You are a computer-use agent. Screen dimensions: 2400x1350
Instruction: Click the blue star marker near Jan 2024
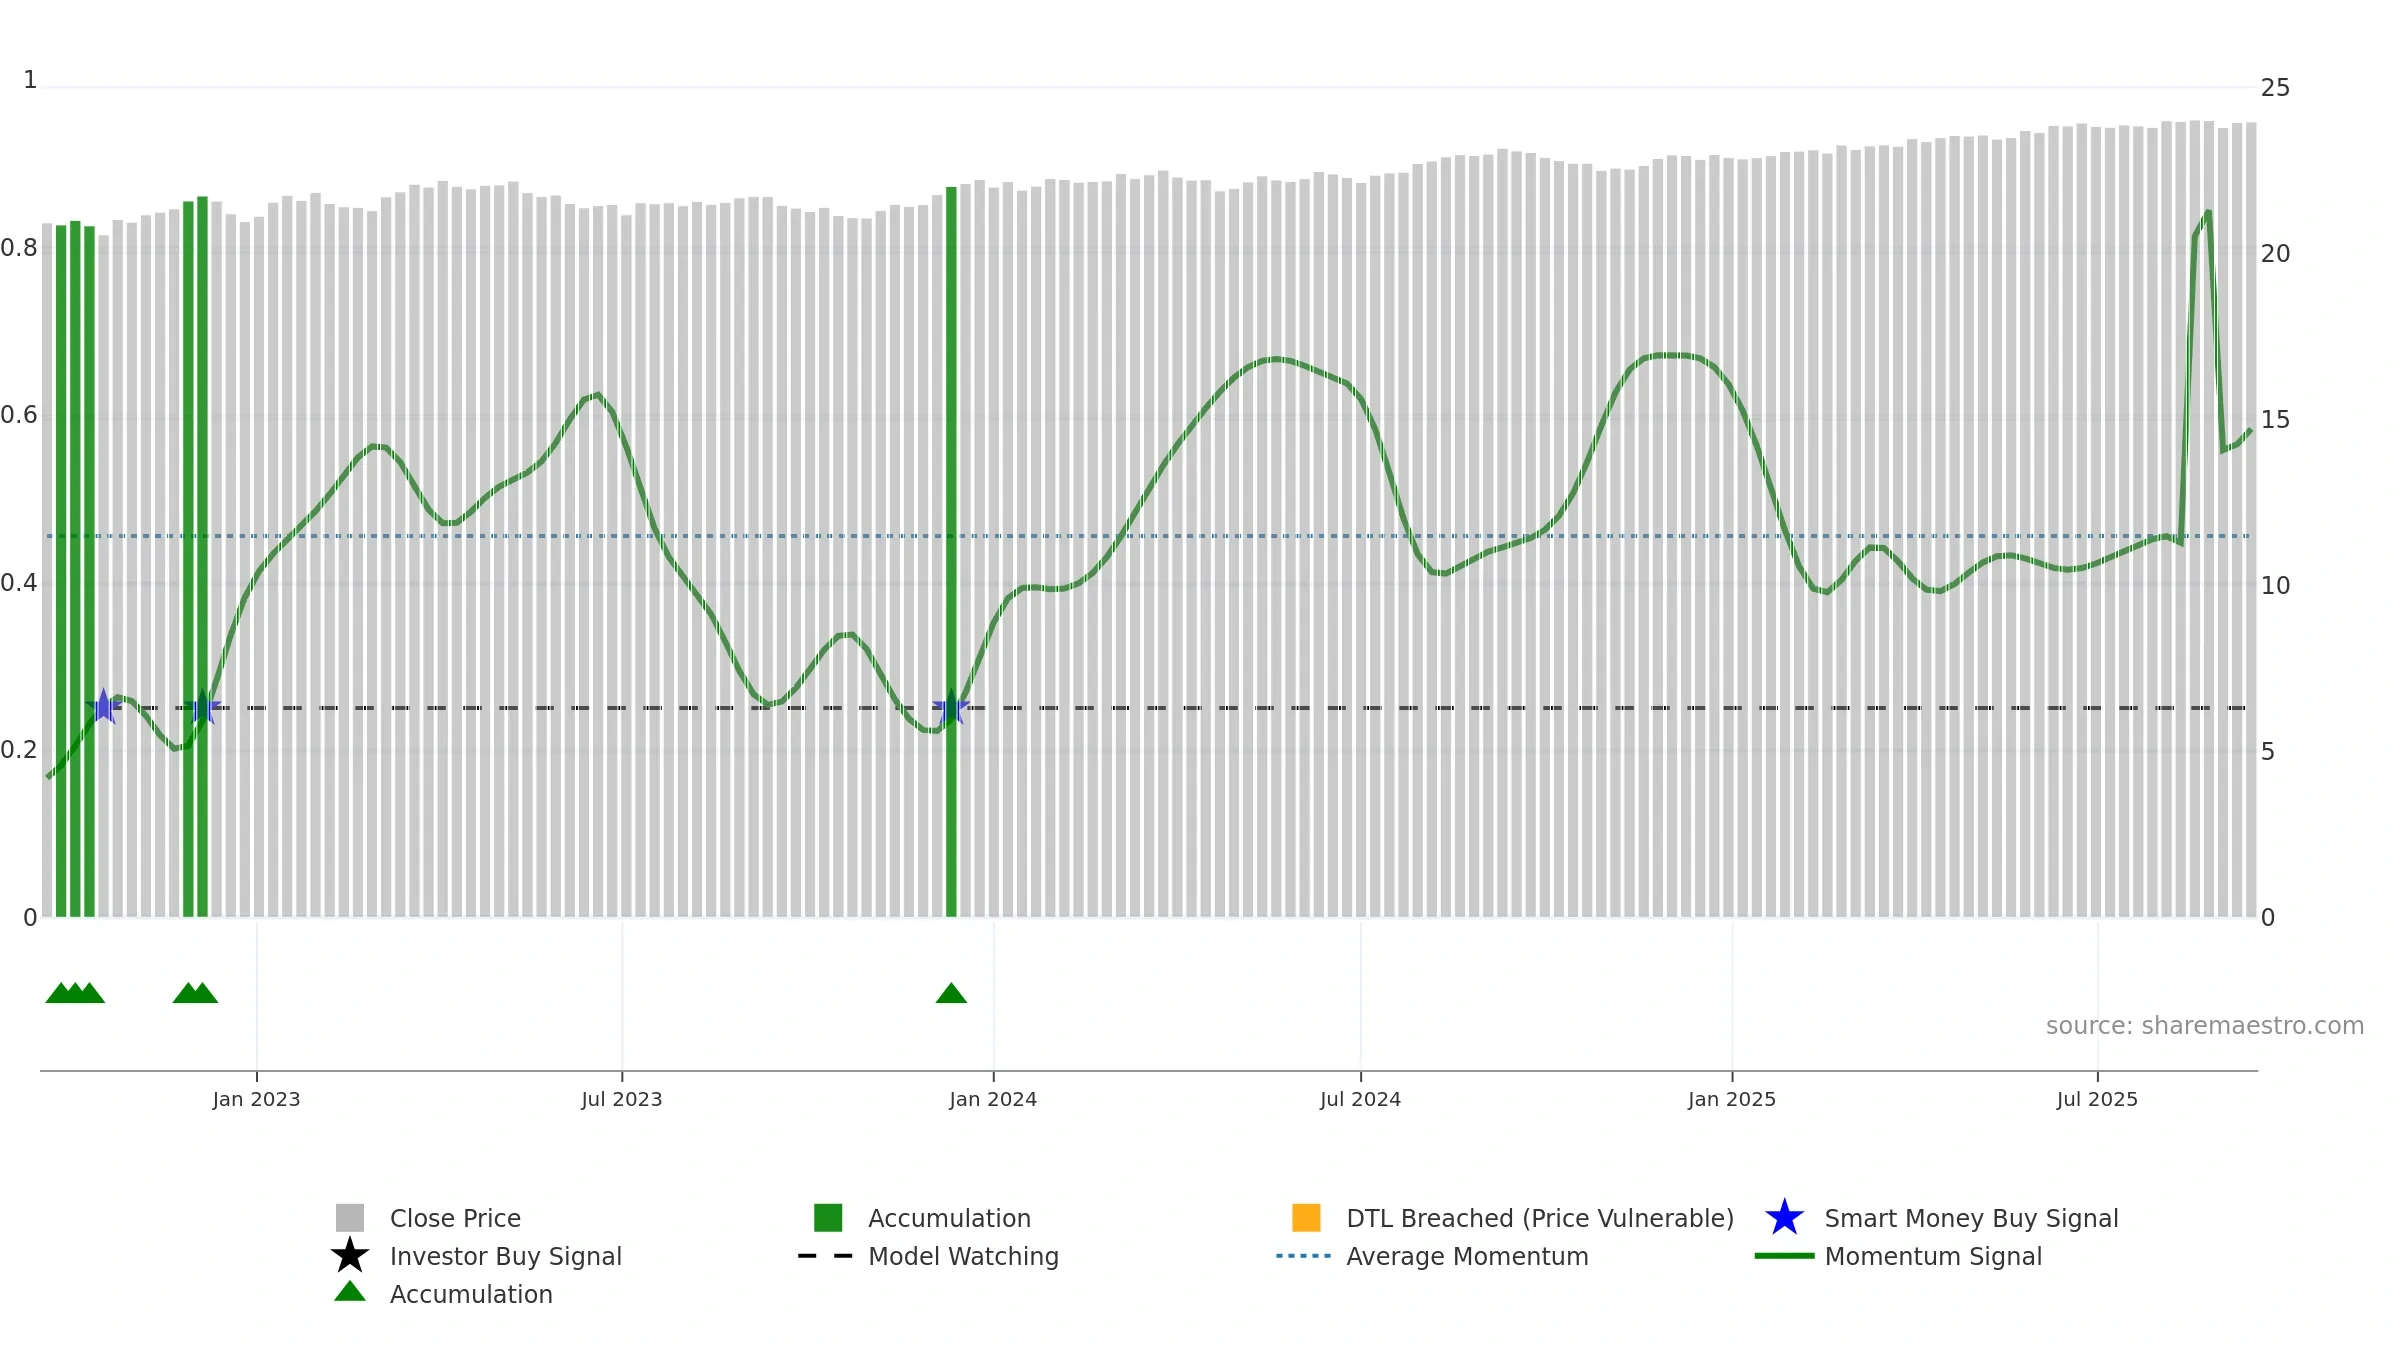coord(951,707)
